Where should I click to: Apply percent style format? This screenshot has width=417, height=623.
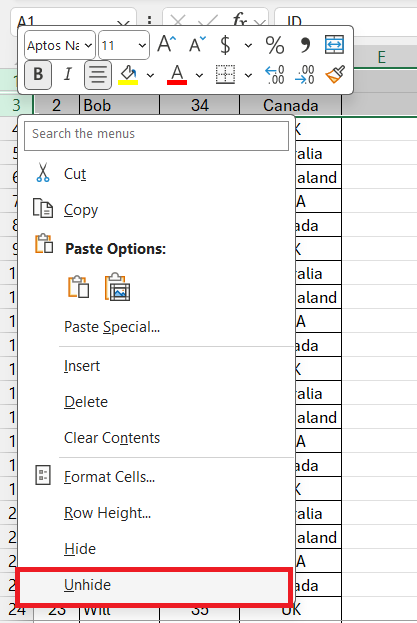[x=275, y=44]
